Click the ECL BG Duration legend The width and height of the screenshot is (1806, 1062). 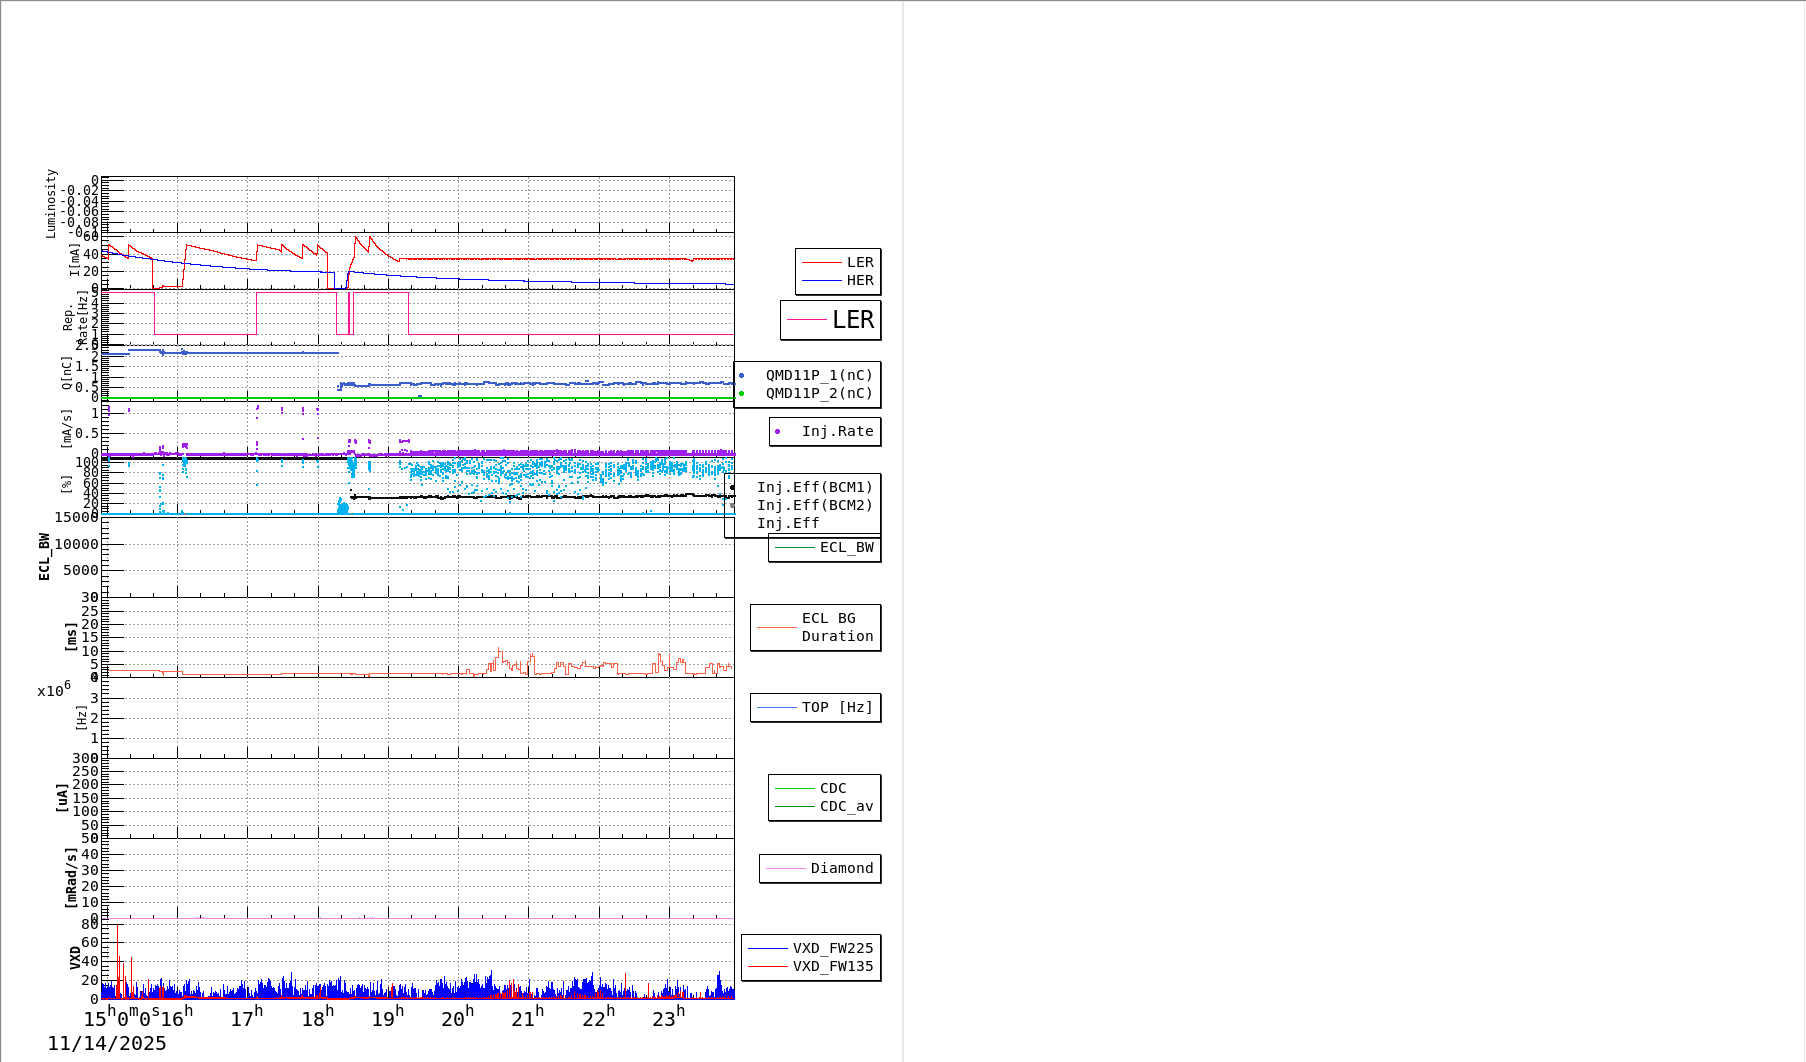816,628
